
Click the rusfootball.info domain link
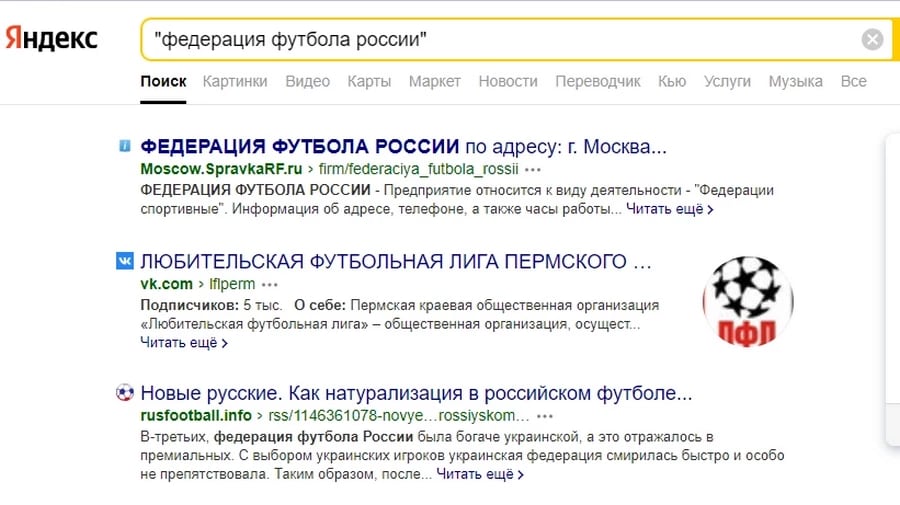(196, 415)
